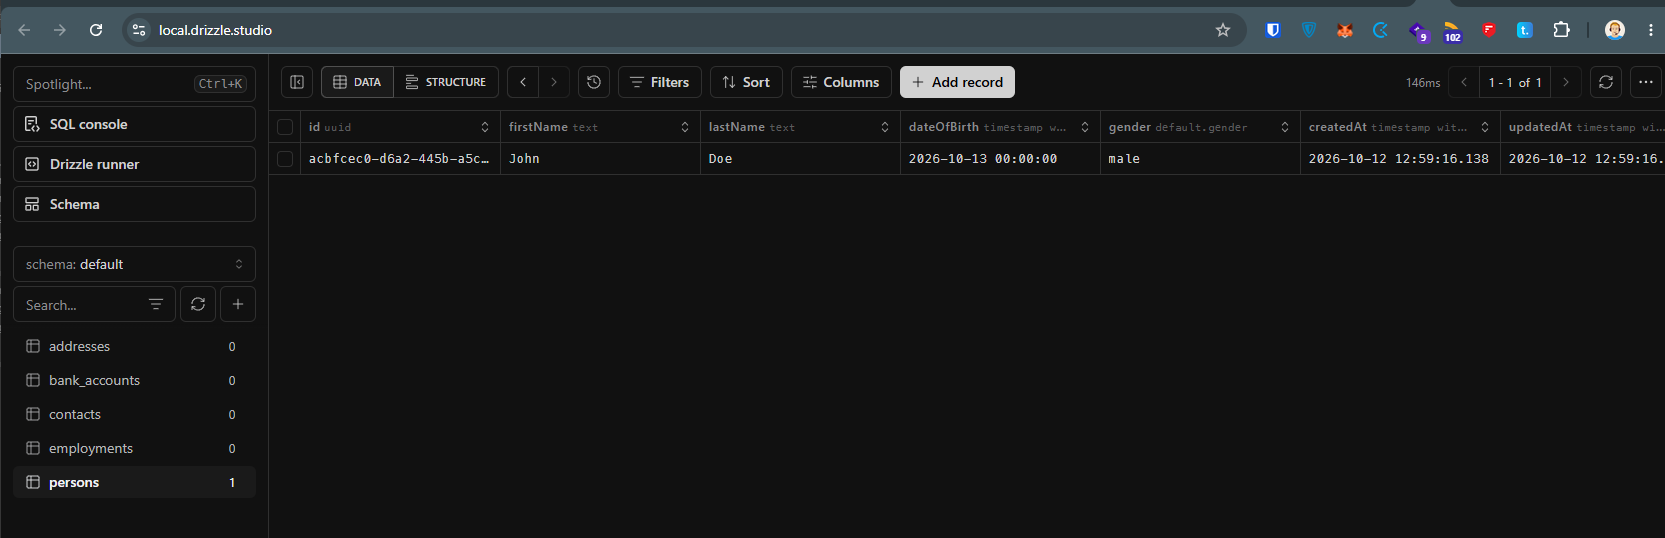Select the employments table

(x=134, y=448)
